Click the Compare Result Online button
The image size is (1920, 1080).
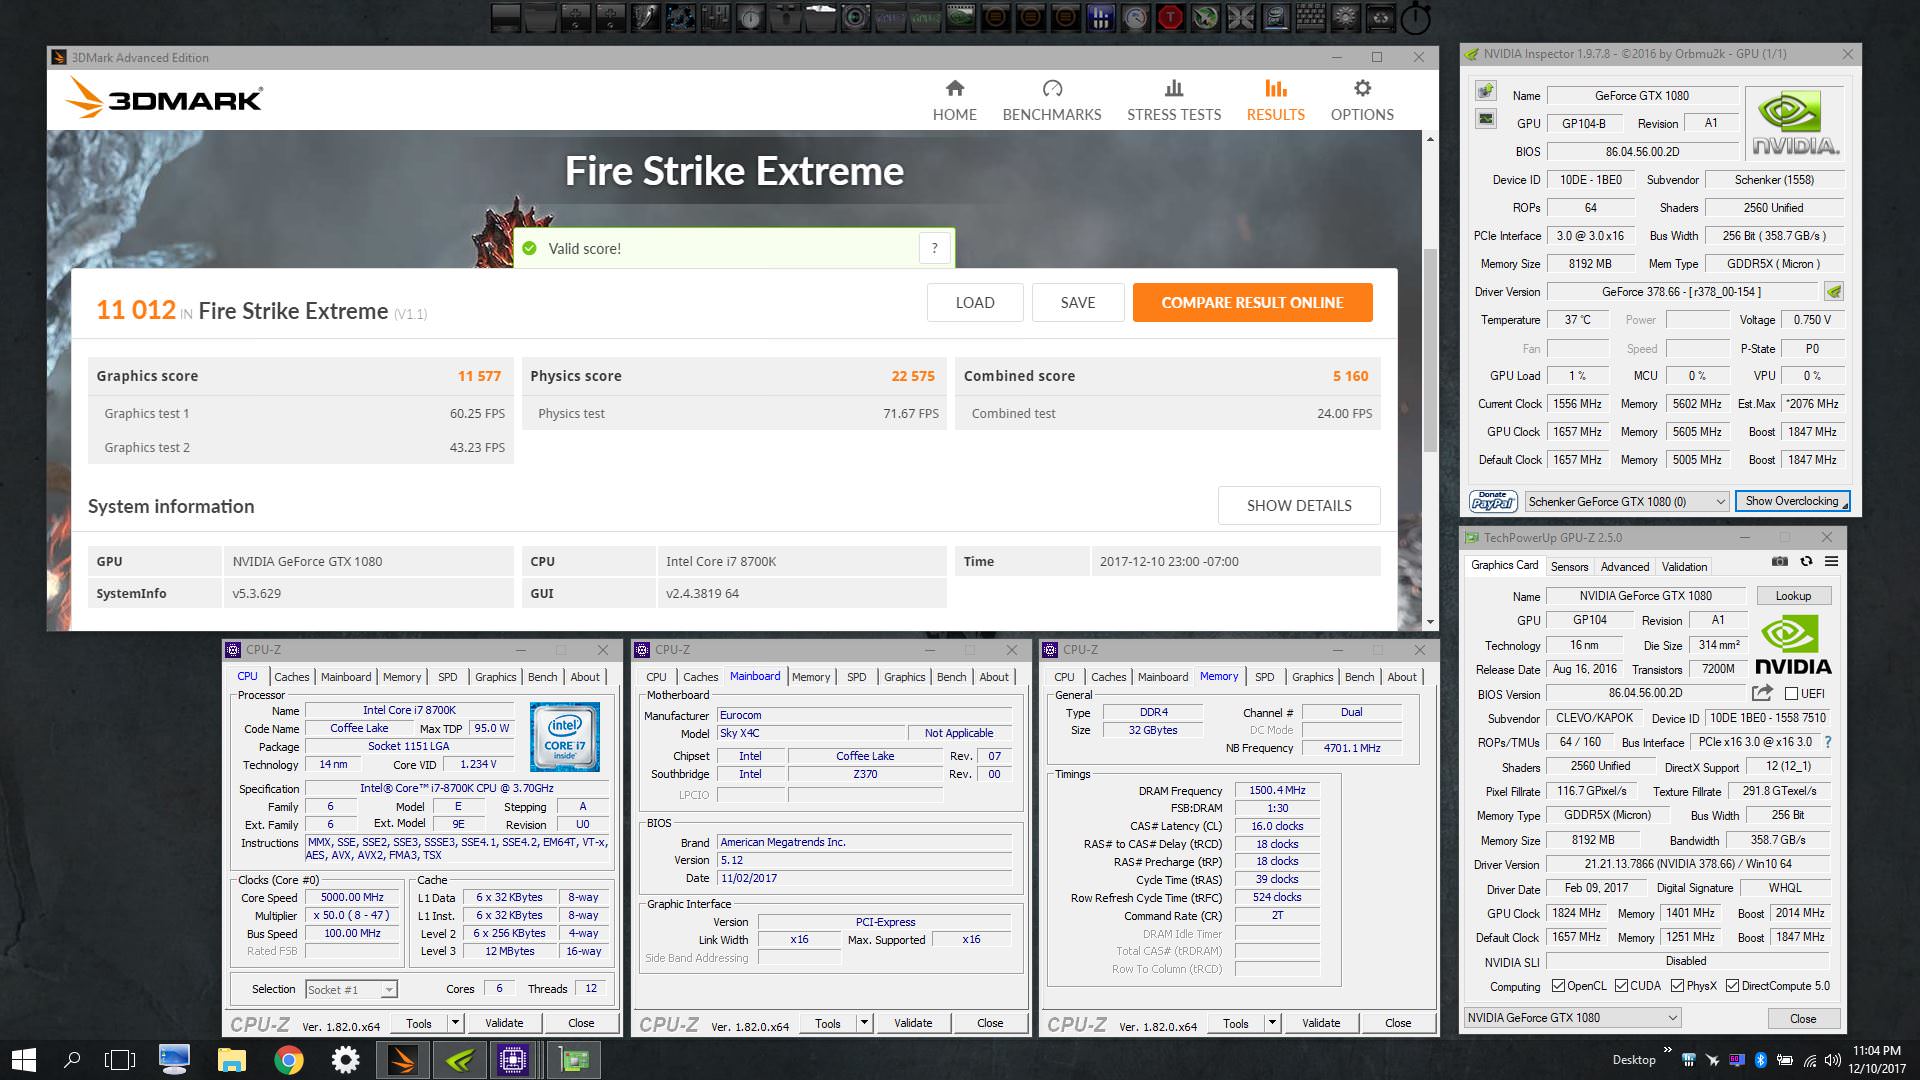1252,303
